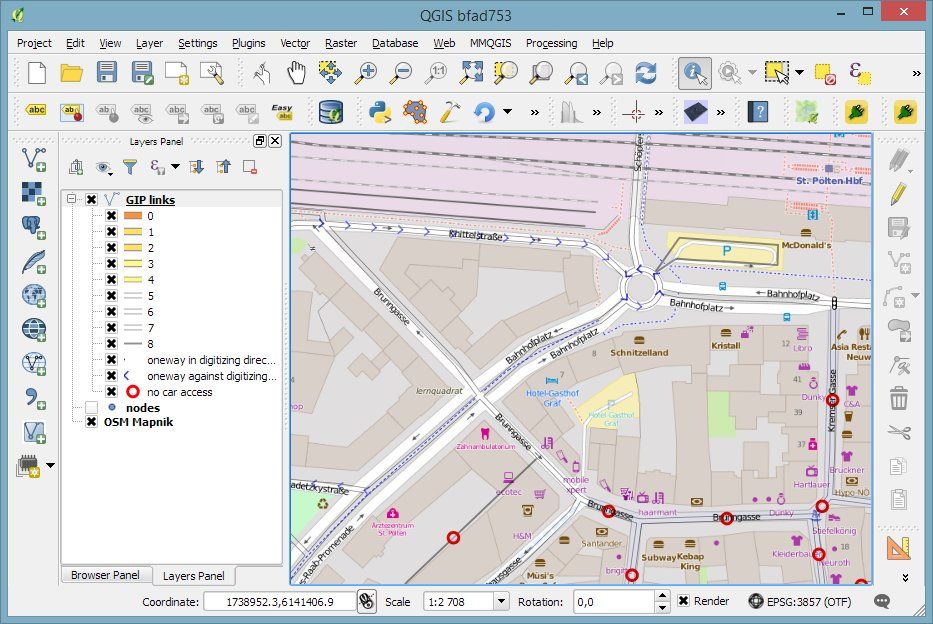This screenshot has height=624, width=933.
Task: Open the select features tool dropdown arrow
Action: (799, 72)
